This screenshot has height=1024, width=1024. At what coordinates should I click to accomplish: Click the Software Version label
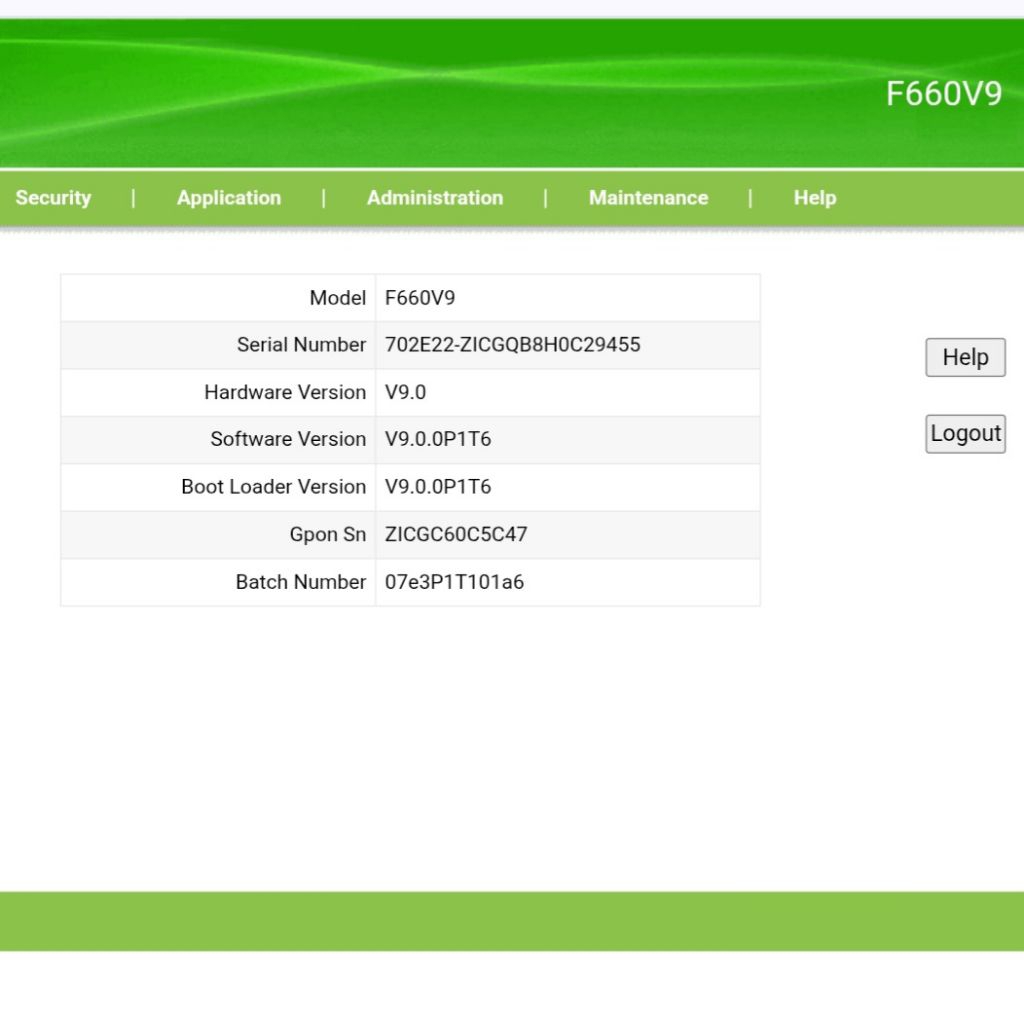[x=288, y=439]
